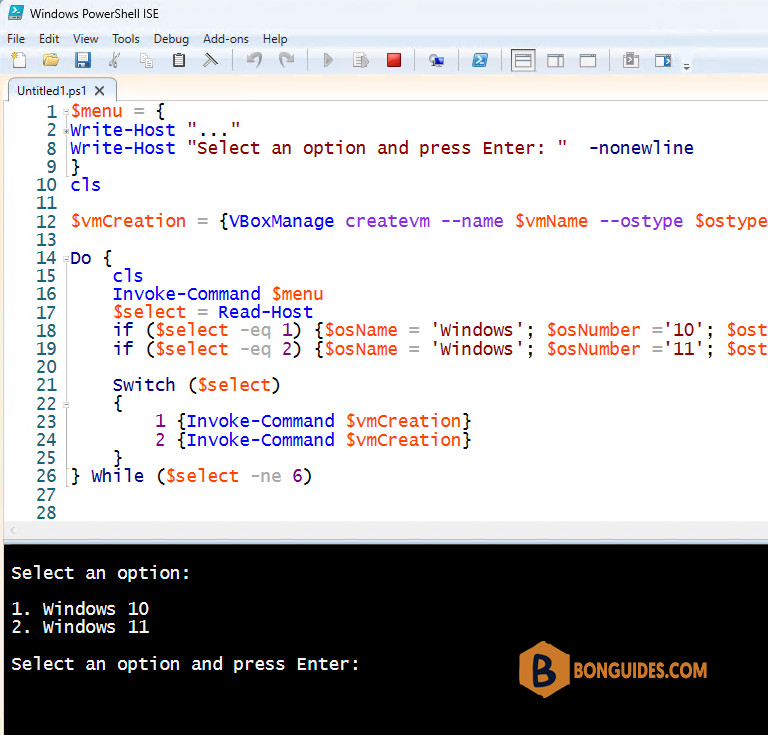Viewport: 768px width, 735px height.
Task: Show script pane on top layout toggle
Action: click(523, 61)
